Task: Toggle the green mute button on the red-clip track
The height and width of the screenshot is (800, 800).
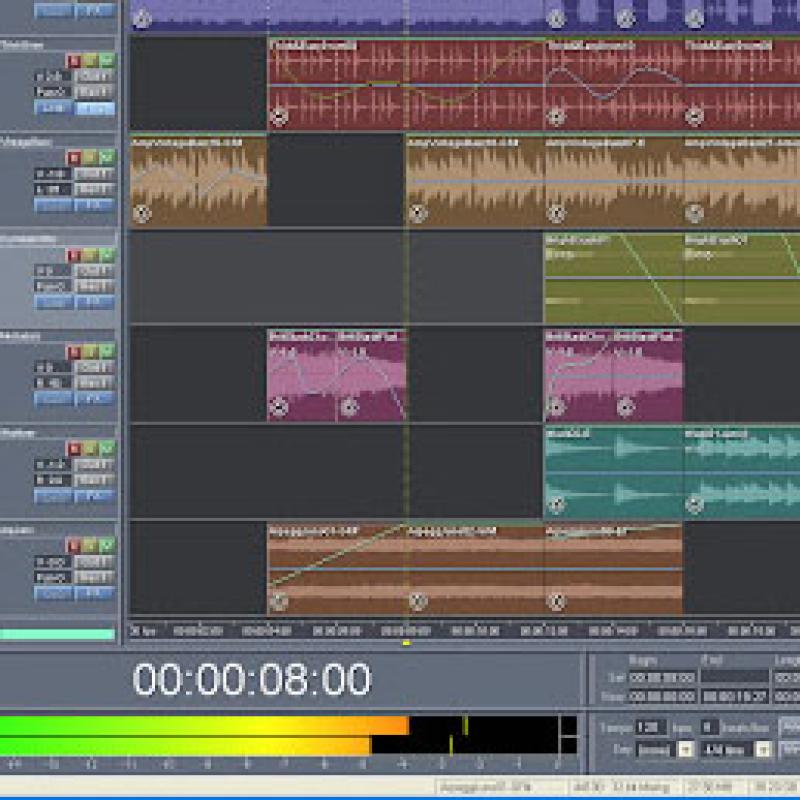Action: tap(107, 61)
